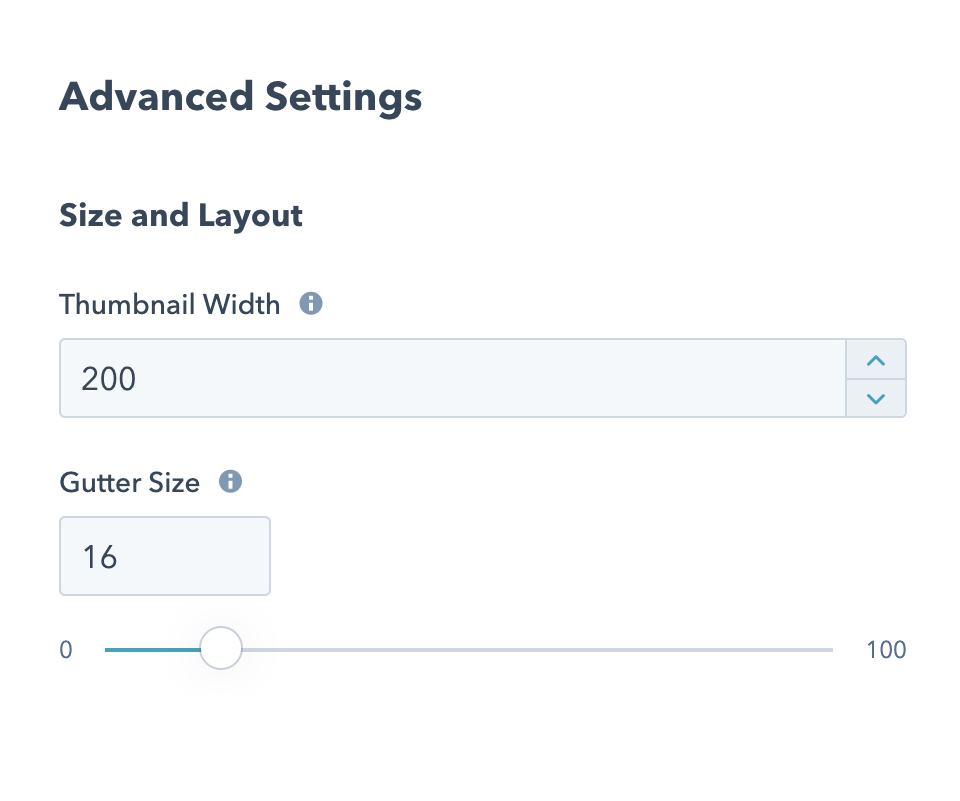Screen dimensions: 960x801
Task: Click the info icon next to Thumbnail Width
Action: [x=311, y=304]
